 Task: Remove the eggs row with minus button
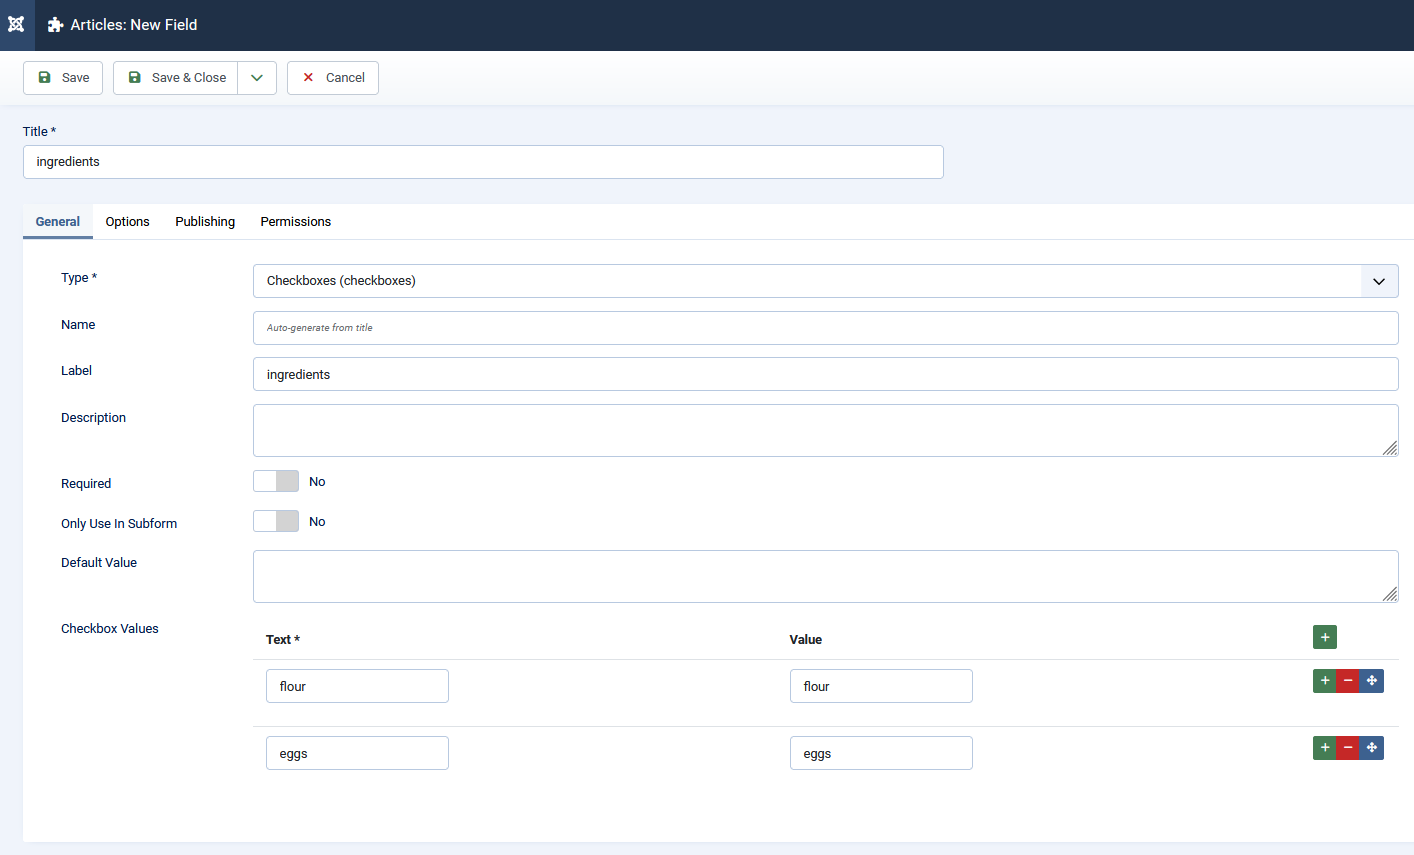click(x=1348, y=748)
